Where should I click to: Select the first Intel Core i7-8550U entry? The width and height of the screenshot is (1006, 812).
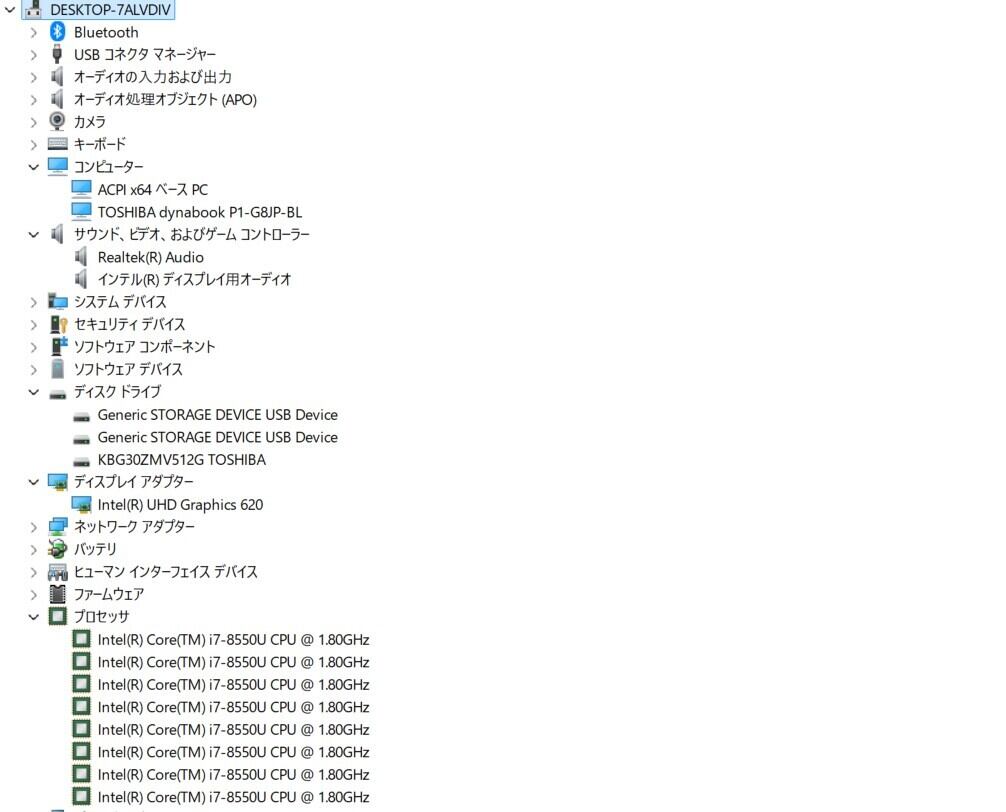click(x=234, y=639)
